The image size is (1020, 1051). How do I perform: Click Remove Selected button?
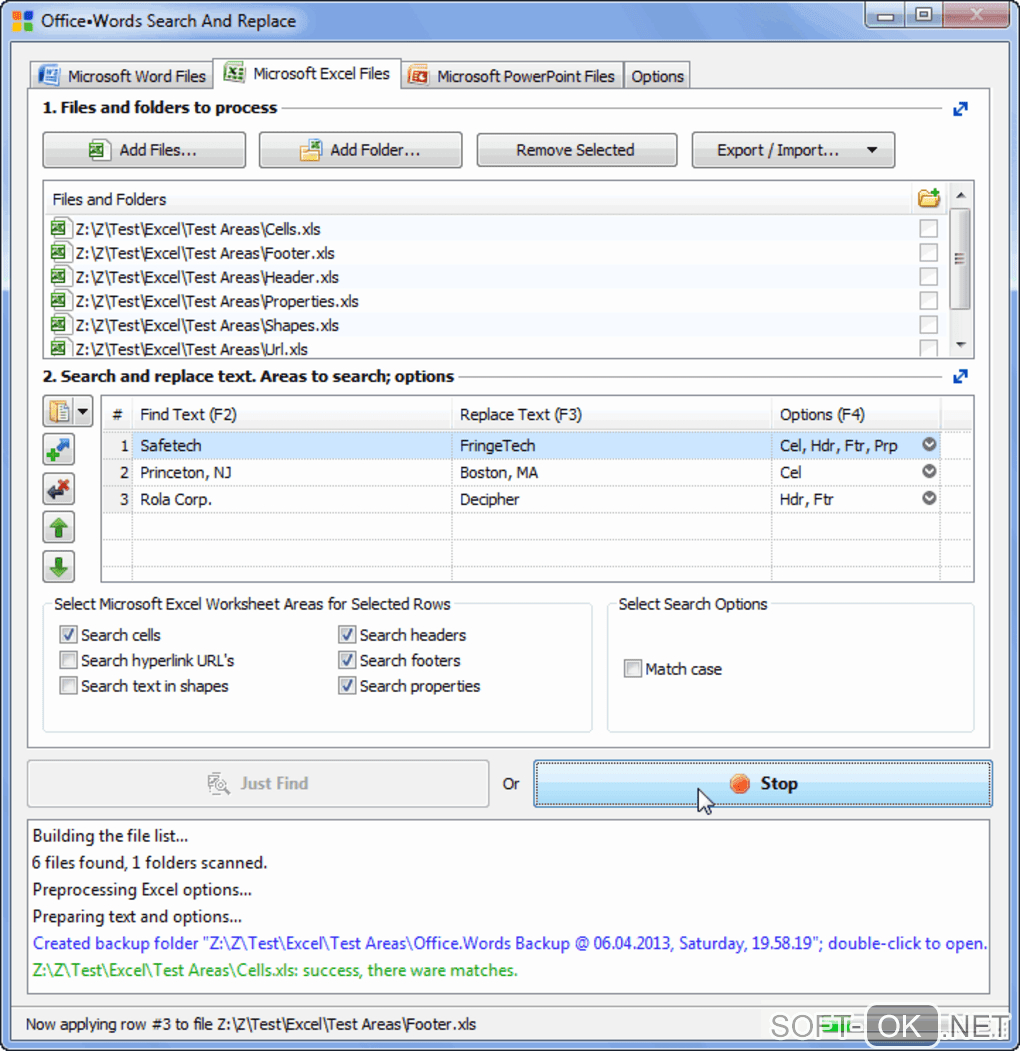(576, 149)
